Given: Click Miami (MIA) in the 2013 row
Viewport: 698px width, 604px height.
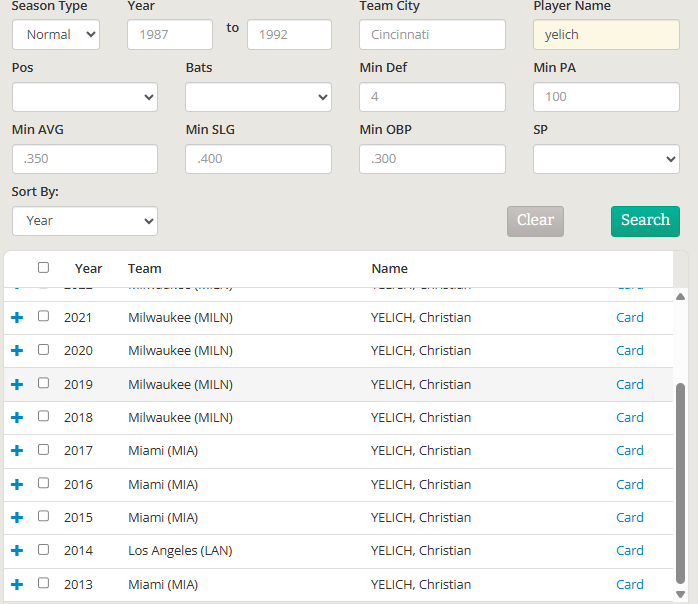Looking at the screenshot, I should point(163,584).
